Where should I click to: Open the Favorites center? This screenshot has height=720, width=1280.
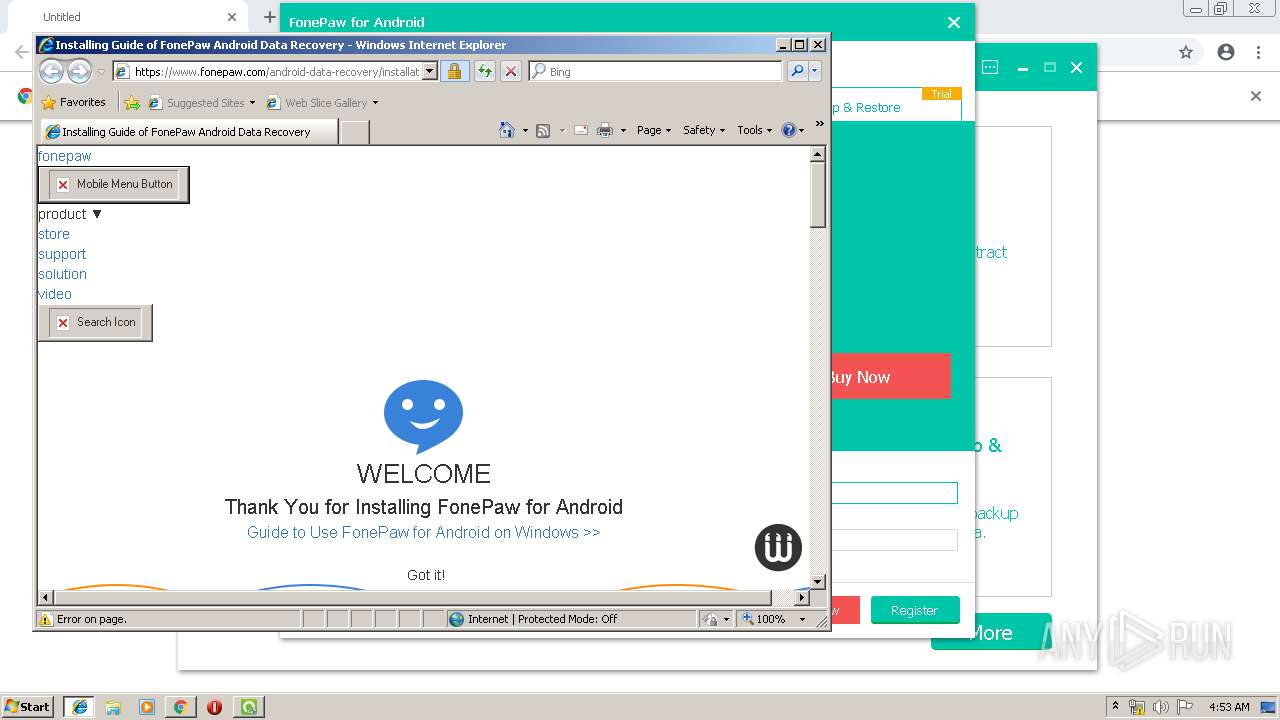pyautogui.click(x=73, y=102)
